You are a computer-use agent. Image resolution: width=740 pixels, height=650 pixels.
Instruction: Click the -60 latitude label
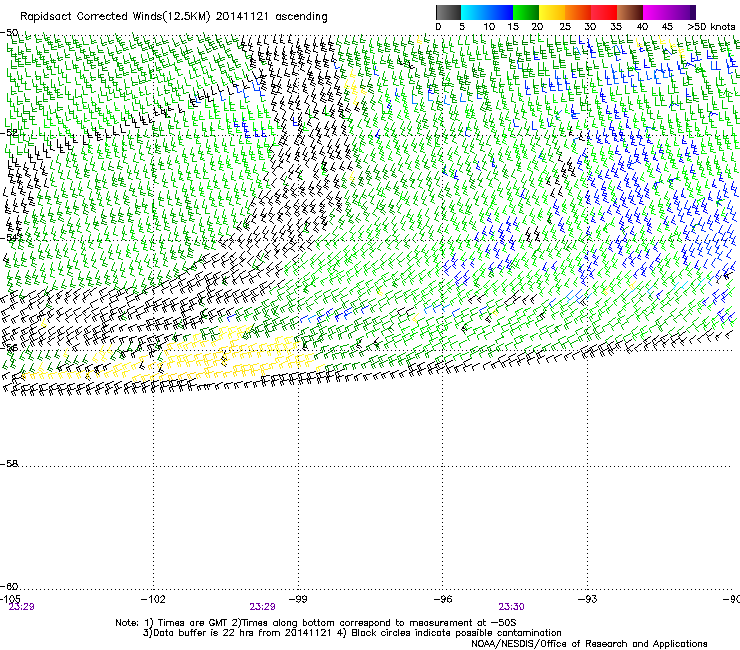click(x=9, y=586)
